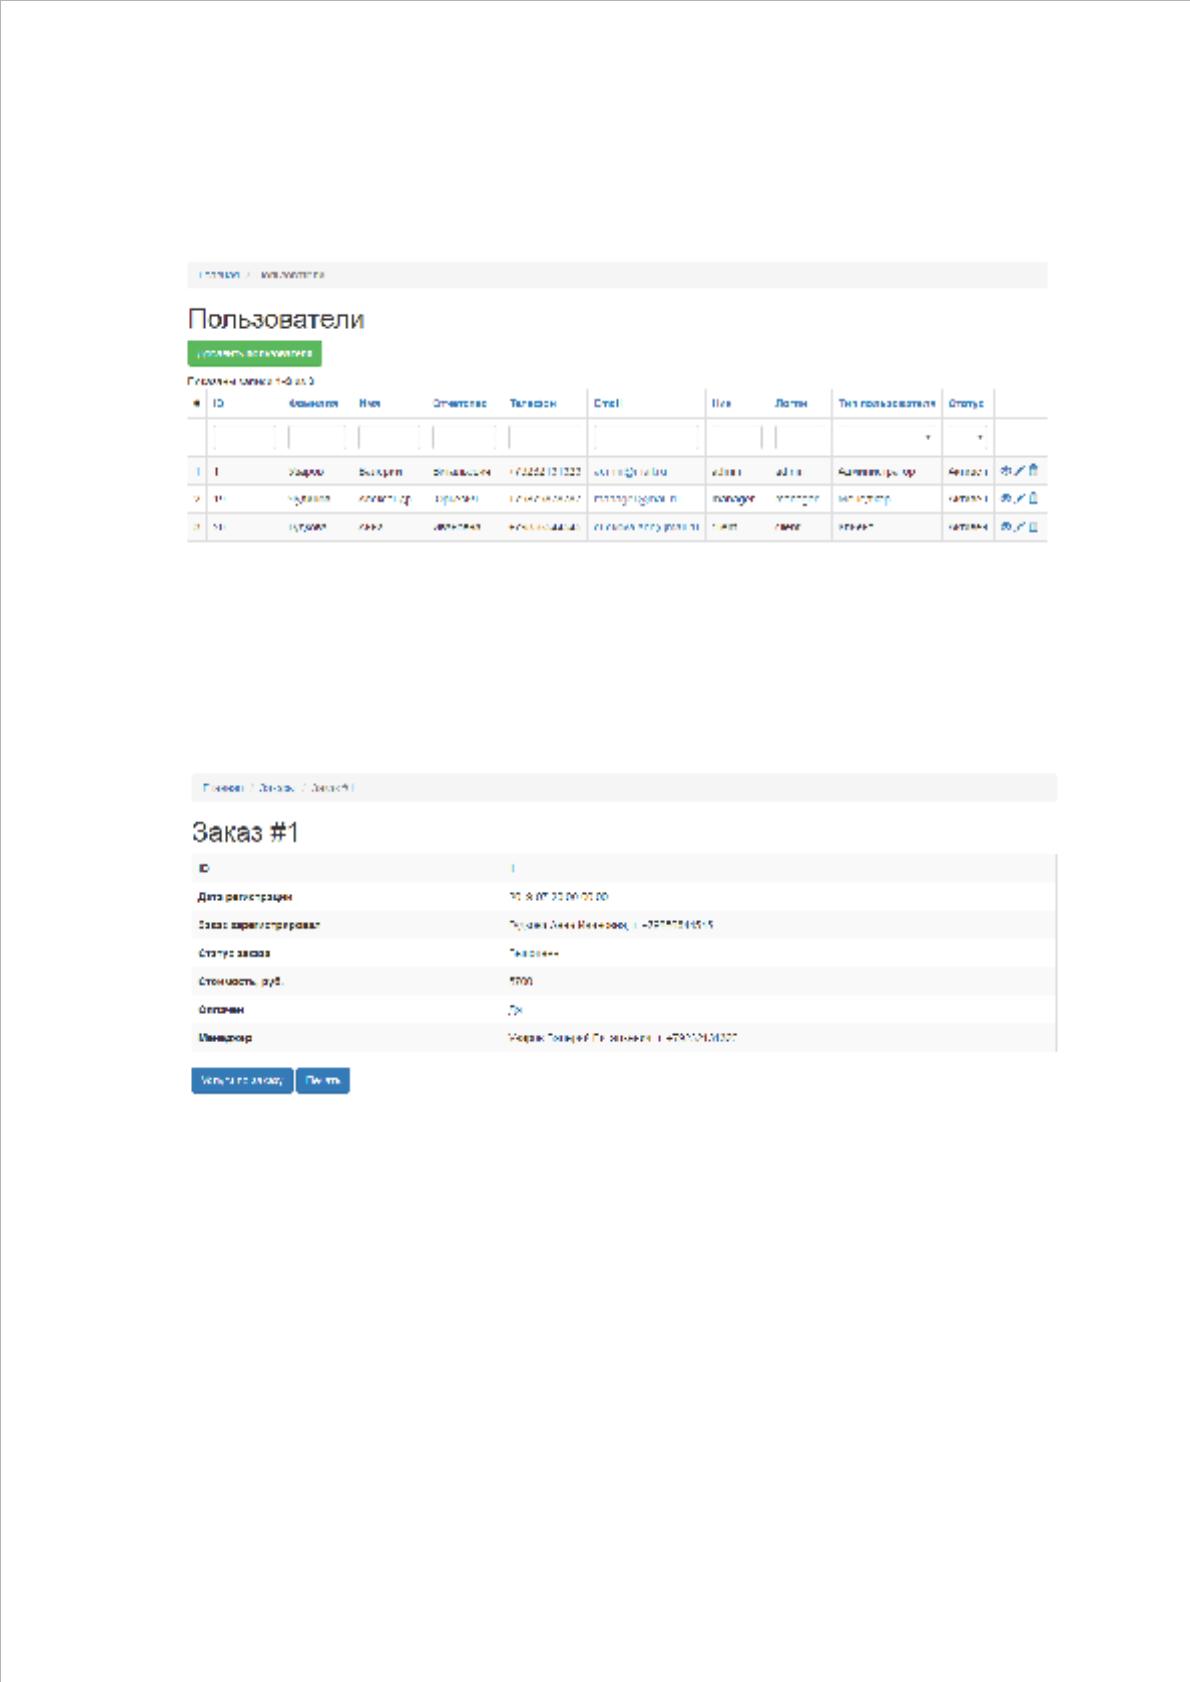1190x1682 pixels.
Task: Open the orders breadcrumb above Заказ #1
Action: pos(277,788)
